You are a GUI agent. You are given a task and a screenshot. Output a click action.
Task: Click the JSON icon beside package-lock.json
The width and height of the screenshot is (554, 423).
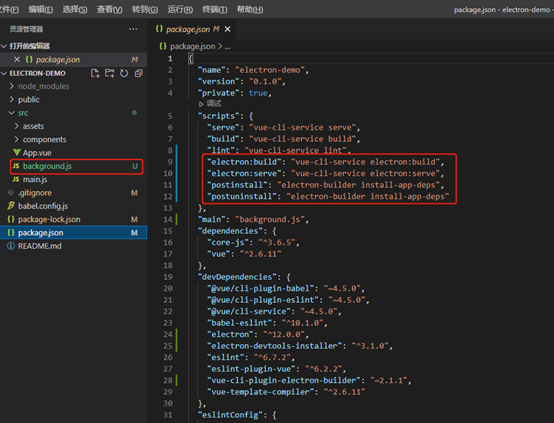tap(11, 219)
